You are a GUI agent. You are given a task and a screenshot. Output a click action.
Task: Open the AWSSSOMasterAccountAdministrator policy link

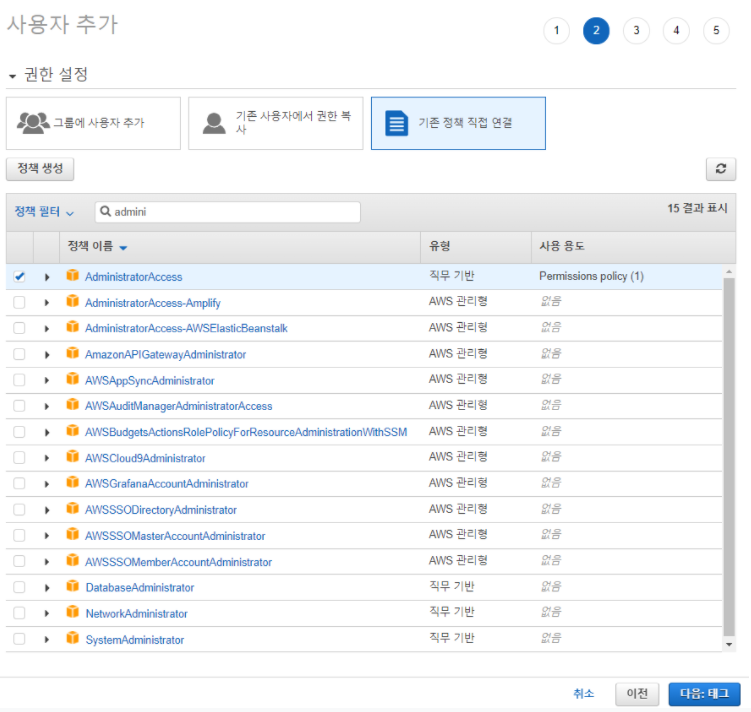coord(175,536)
